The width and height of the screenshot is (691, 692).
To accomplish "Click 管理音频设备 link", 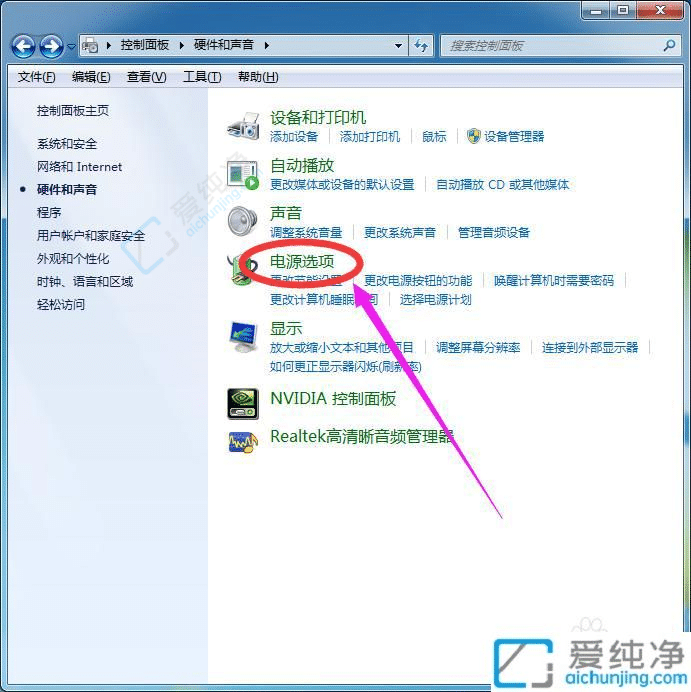I will click(494, 232).
